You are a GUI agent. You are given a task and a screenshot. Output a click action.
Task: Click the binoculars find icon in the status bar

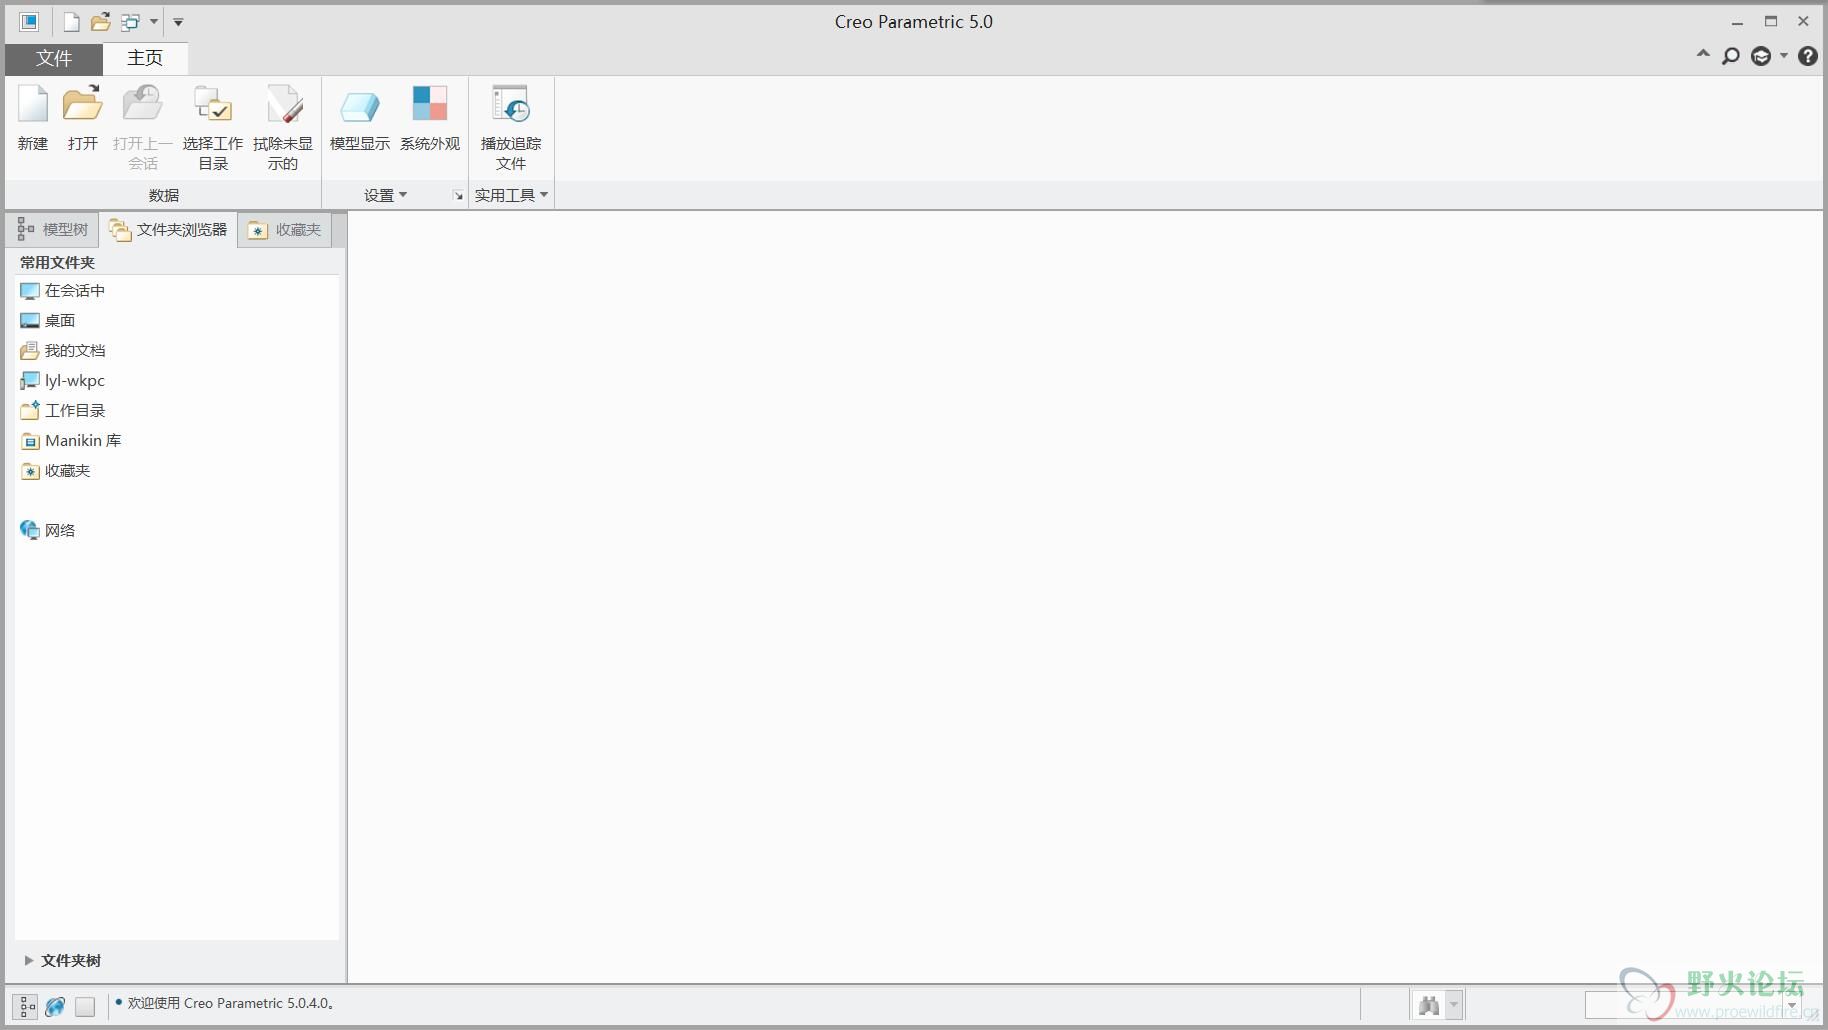pyautogui.click(x=1429, y=1004)
